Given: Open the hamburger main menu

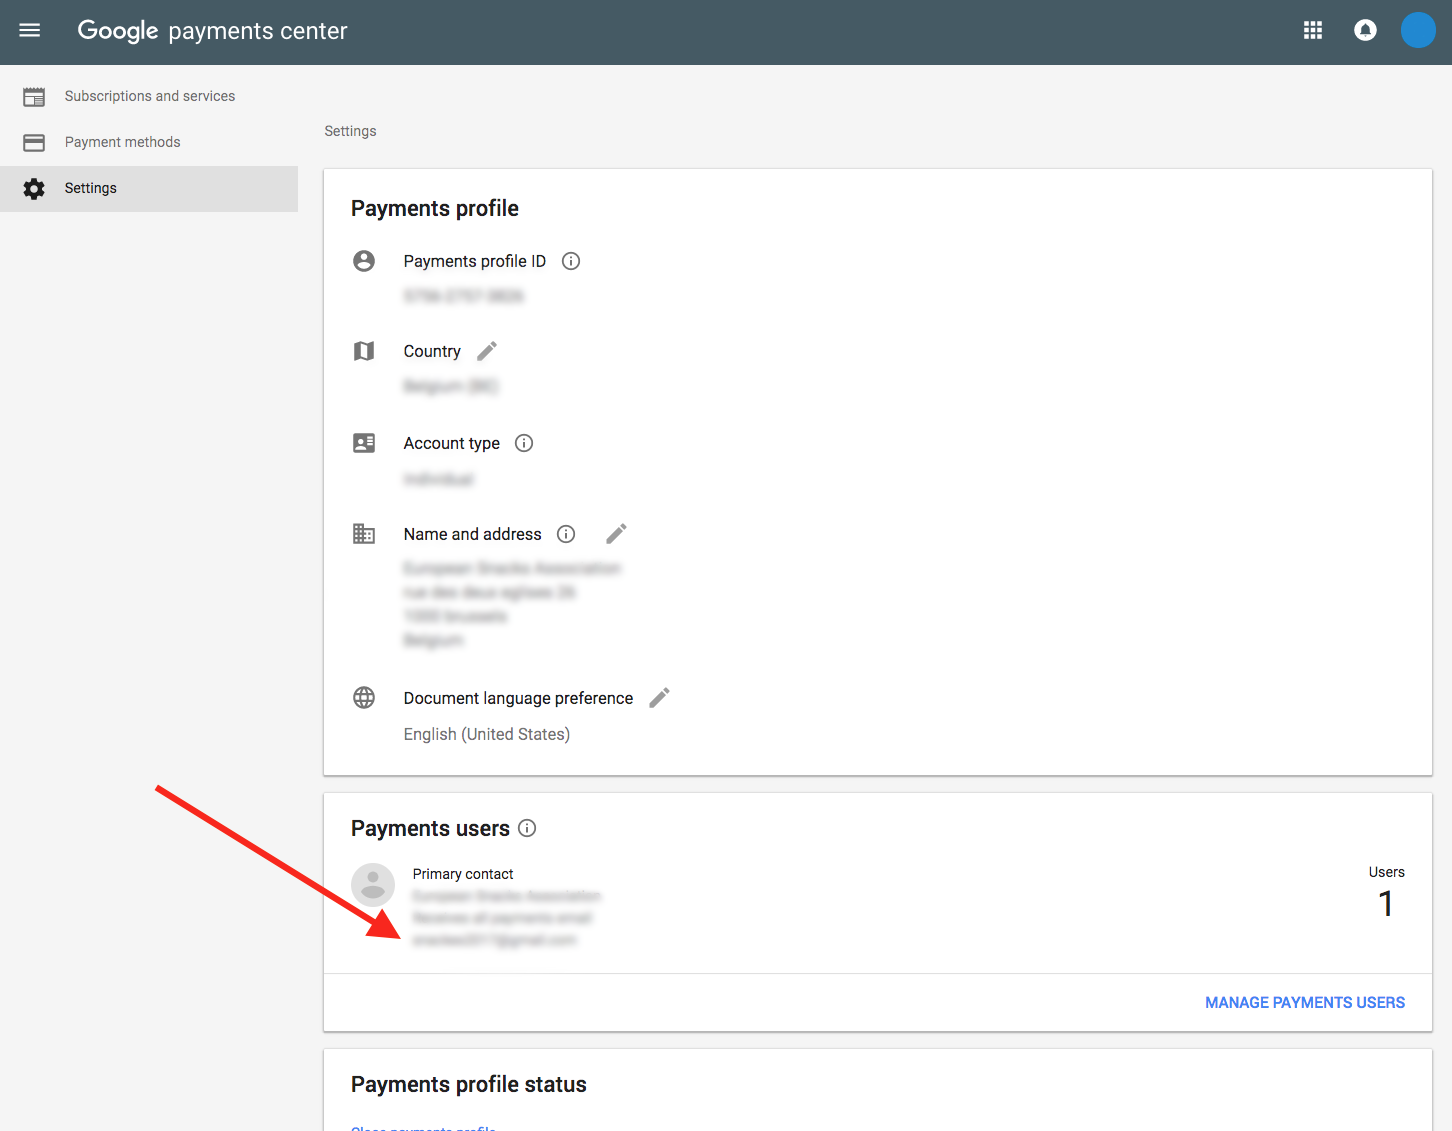Looking at the screenshot, I should 30,31.
